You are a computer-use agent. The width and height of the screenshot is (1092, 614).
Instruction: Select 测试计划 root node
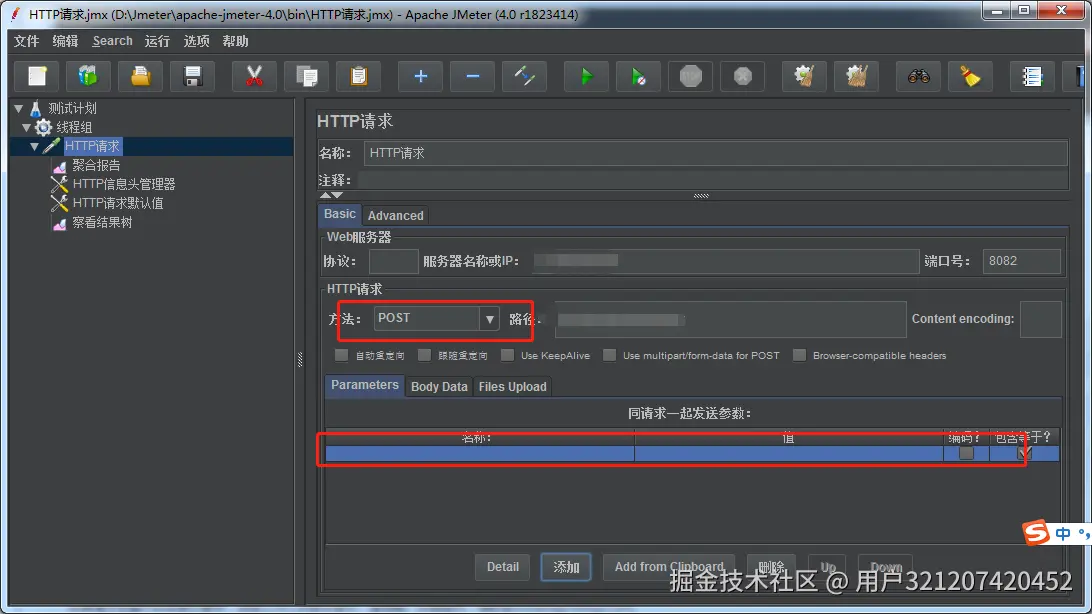(72, 109)
